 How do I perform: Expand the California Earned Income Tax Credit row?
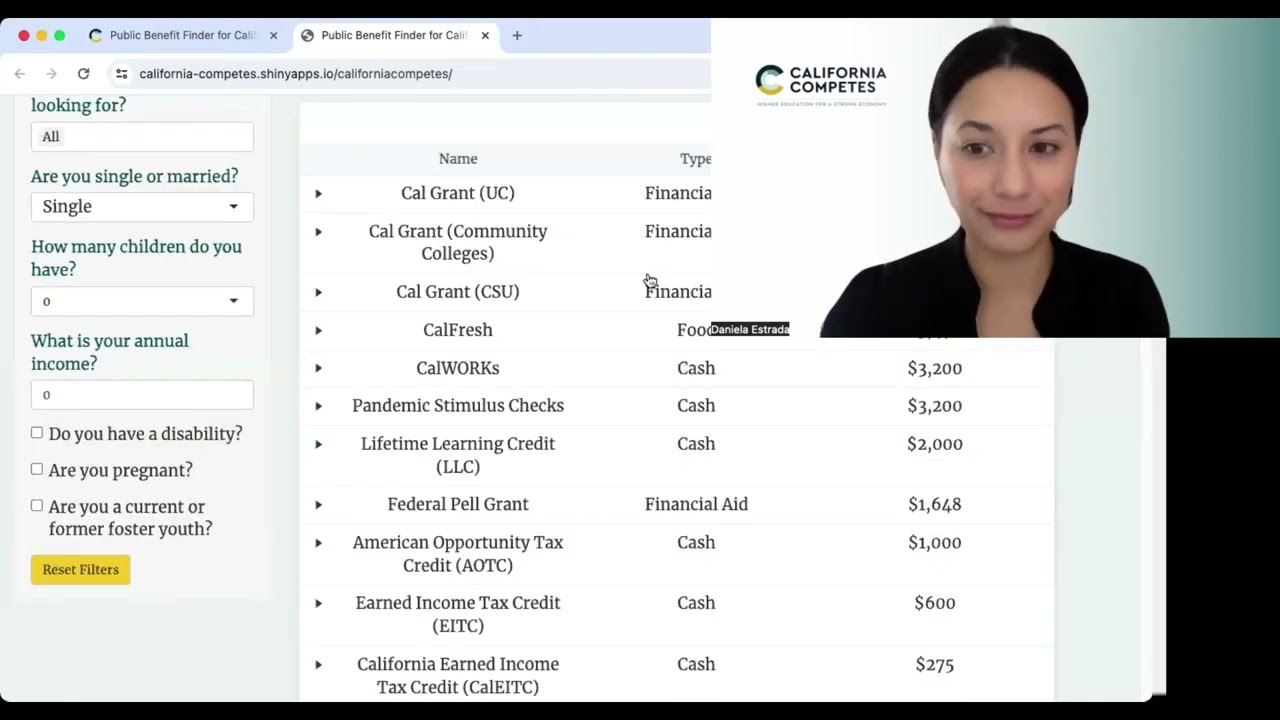pos(318,664)
